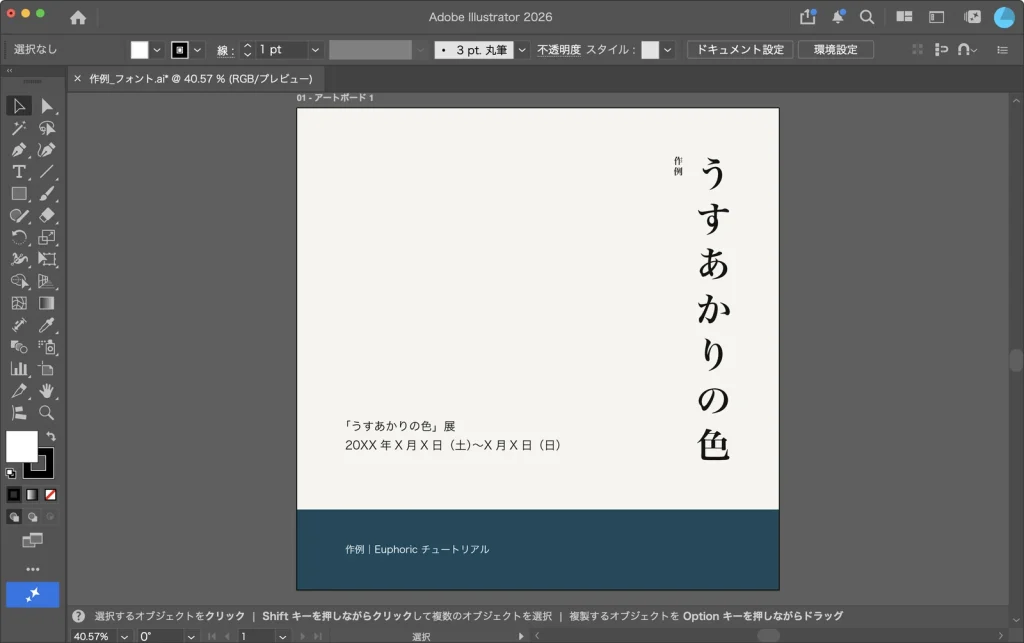The width and height of the screenshot is (1024, 643).
Task: Select the Scale tool
Action: [47, 238]
